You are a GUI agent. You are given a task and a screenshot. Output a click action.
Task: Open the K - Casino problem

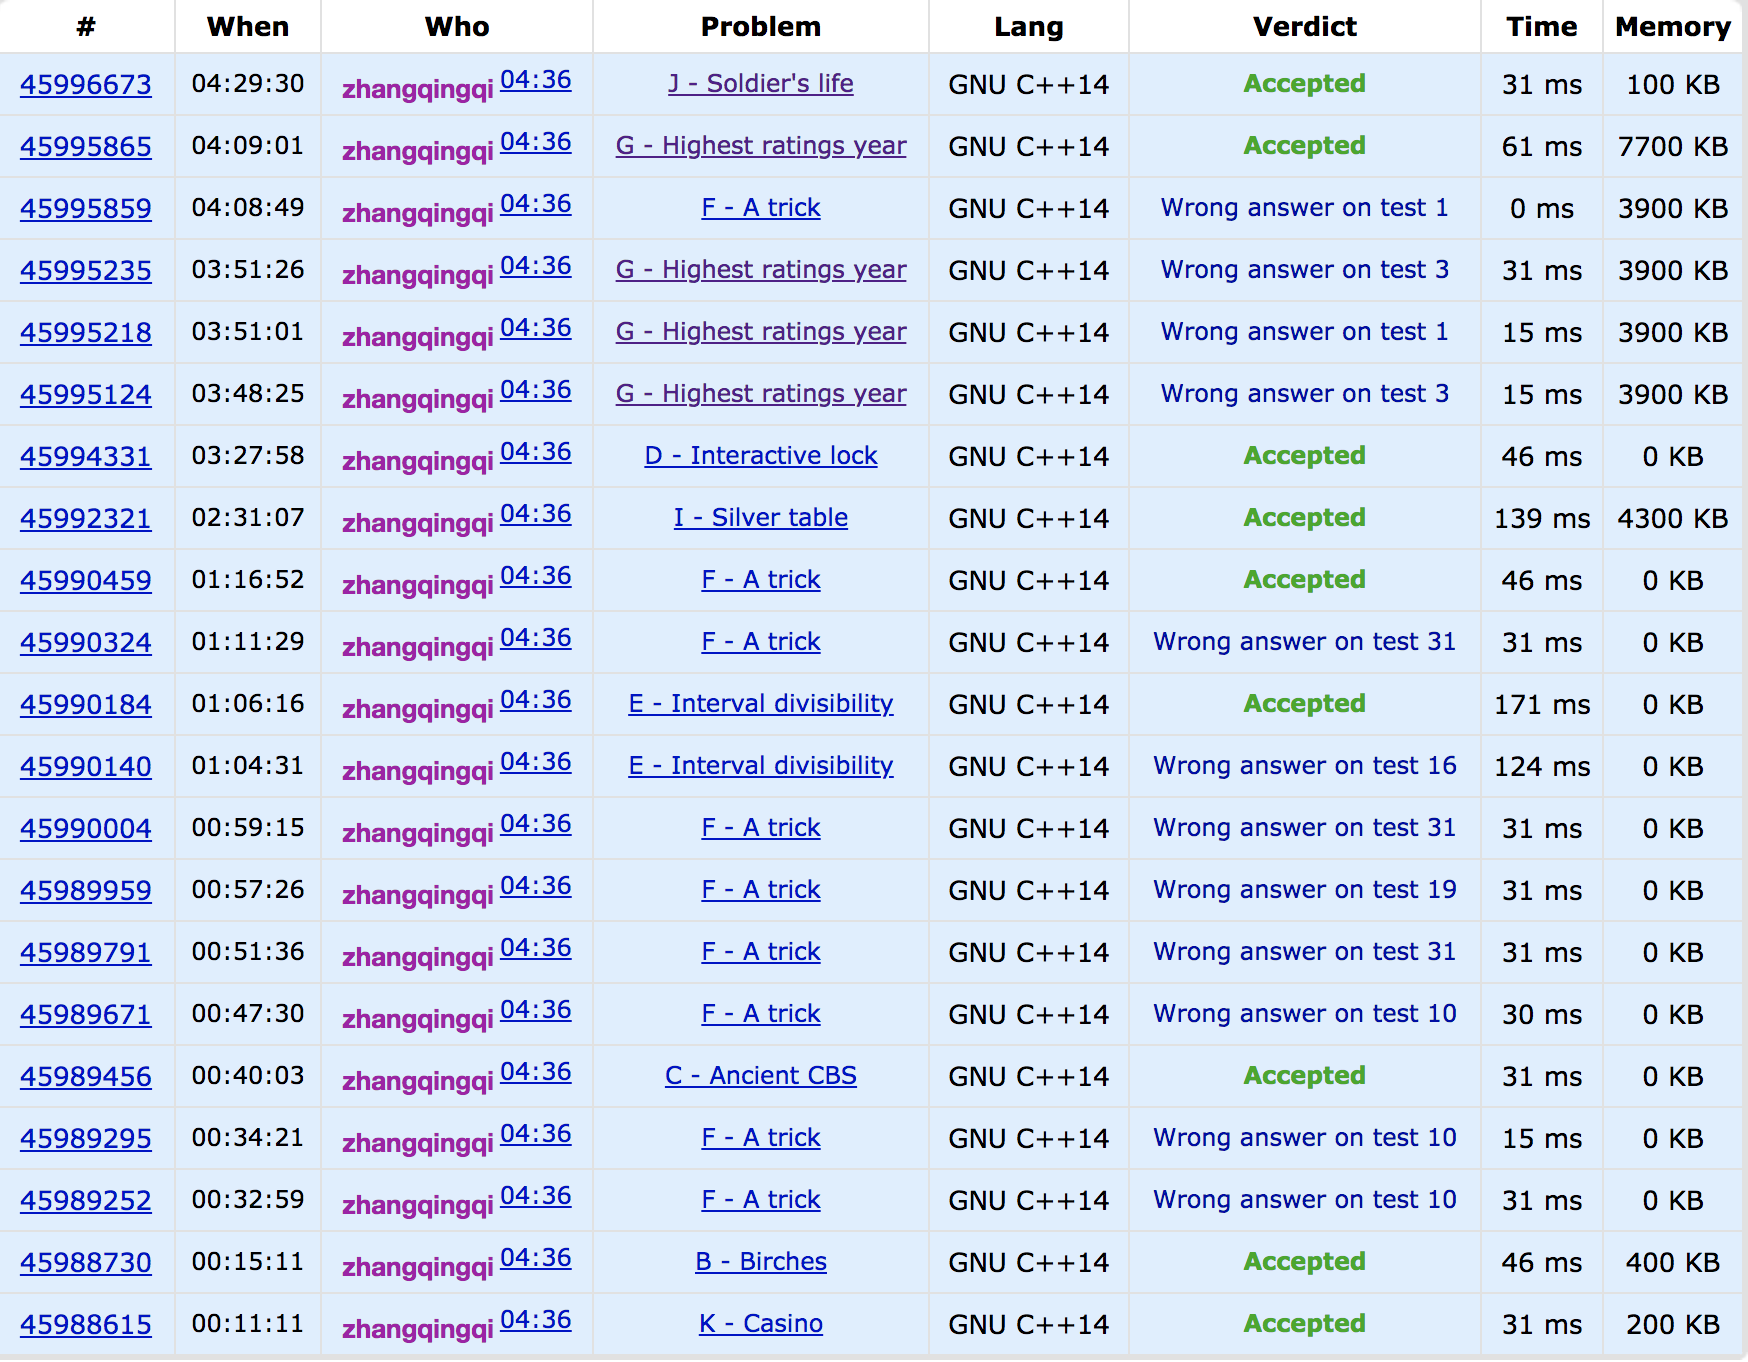coord(760,1324)
